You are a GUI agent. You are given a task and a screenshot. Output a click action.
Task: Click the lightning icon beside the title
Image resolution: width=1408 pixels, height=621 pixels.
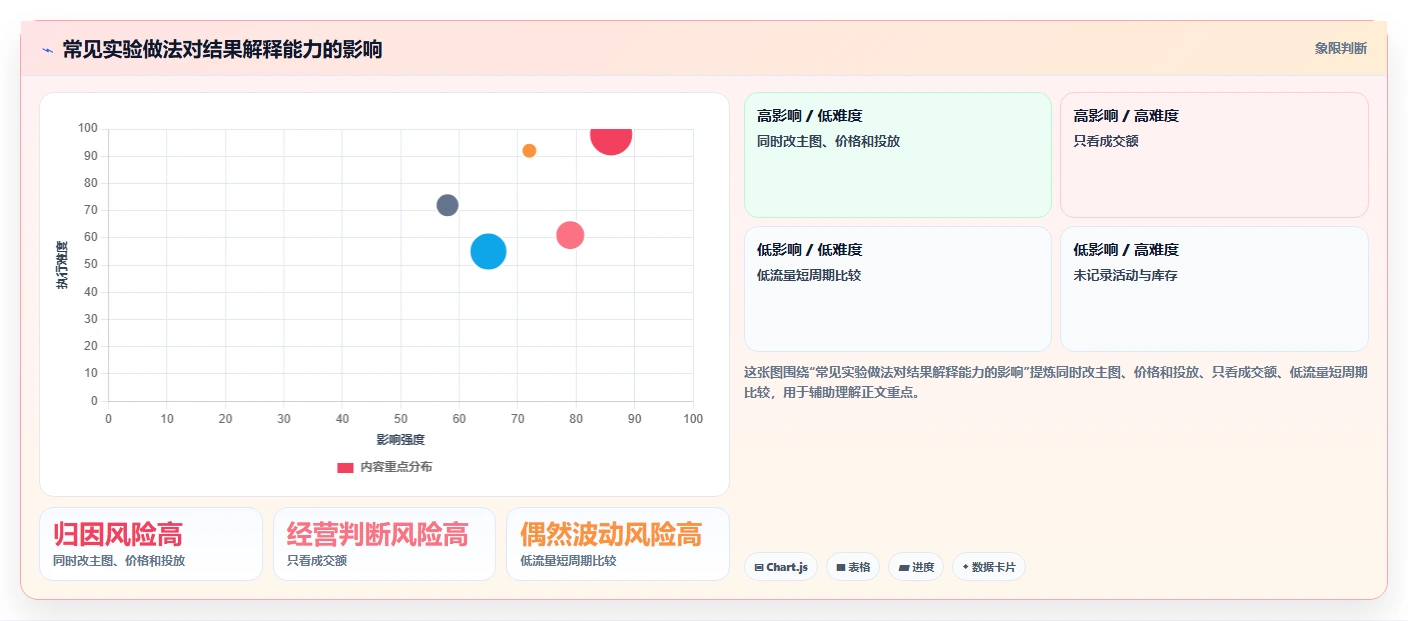pyautogui.click(x=47, y=50)
